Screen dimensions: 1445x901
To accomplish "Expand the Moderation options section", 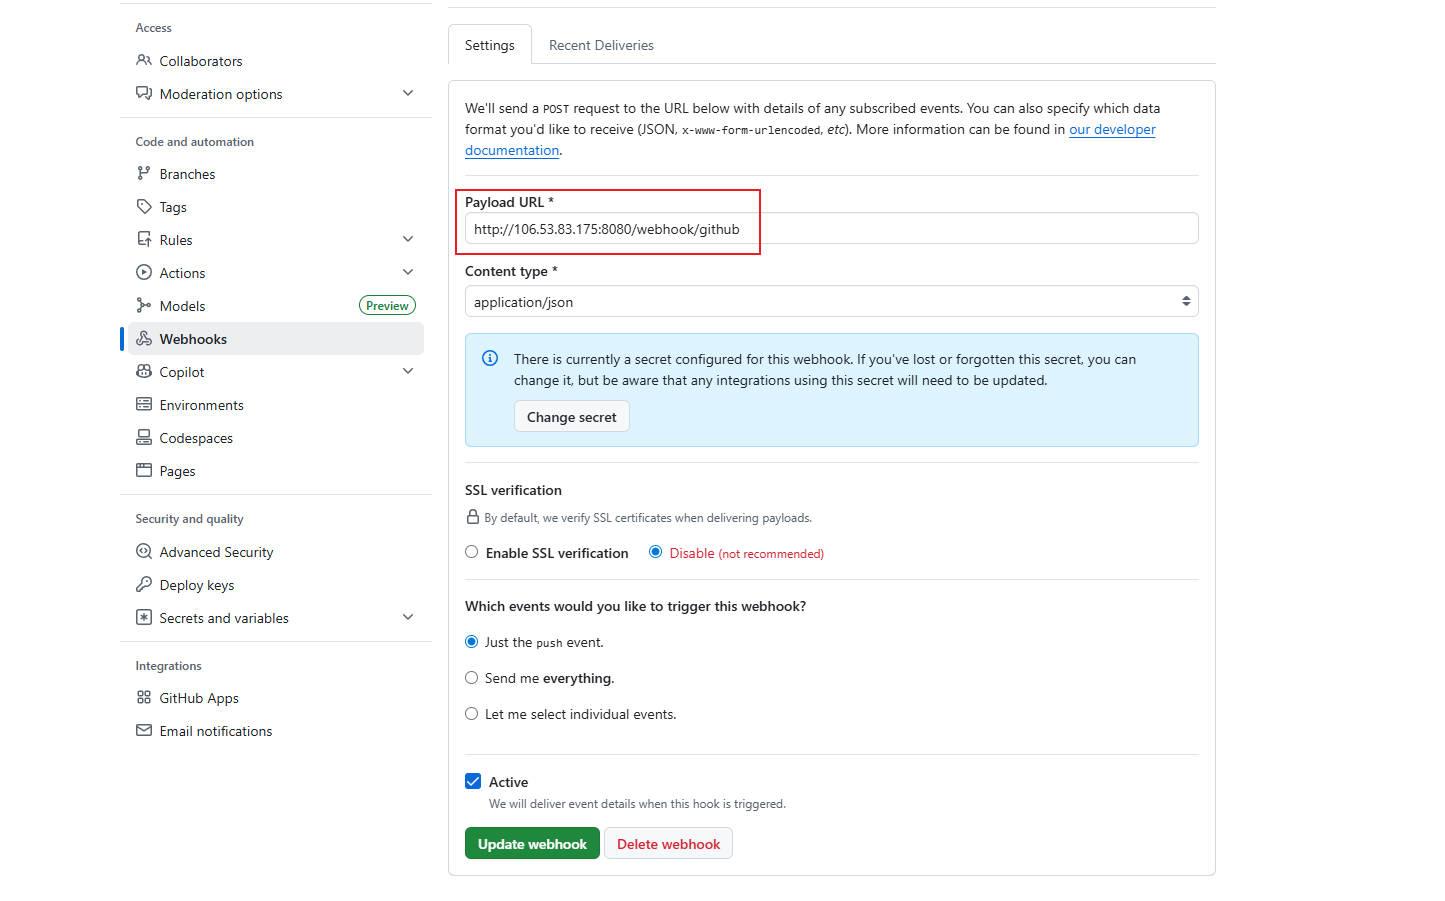I will 407,94.
